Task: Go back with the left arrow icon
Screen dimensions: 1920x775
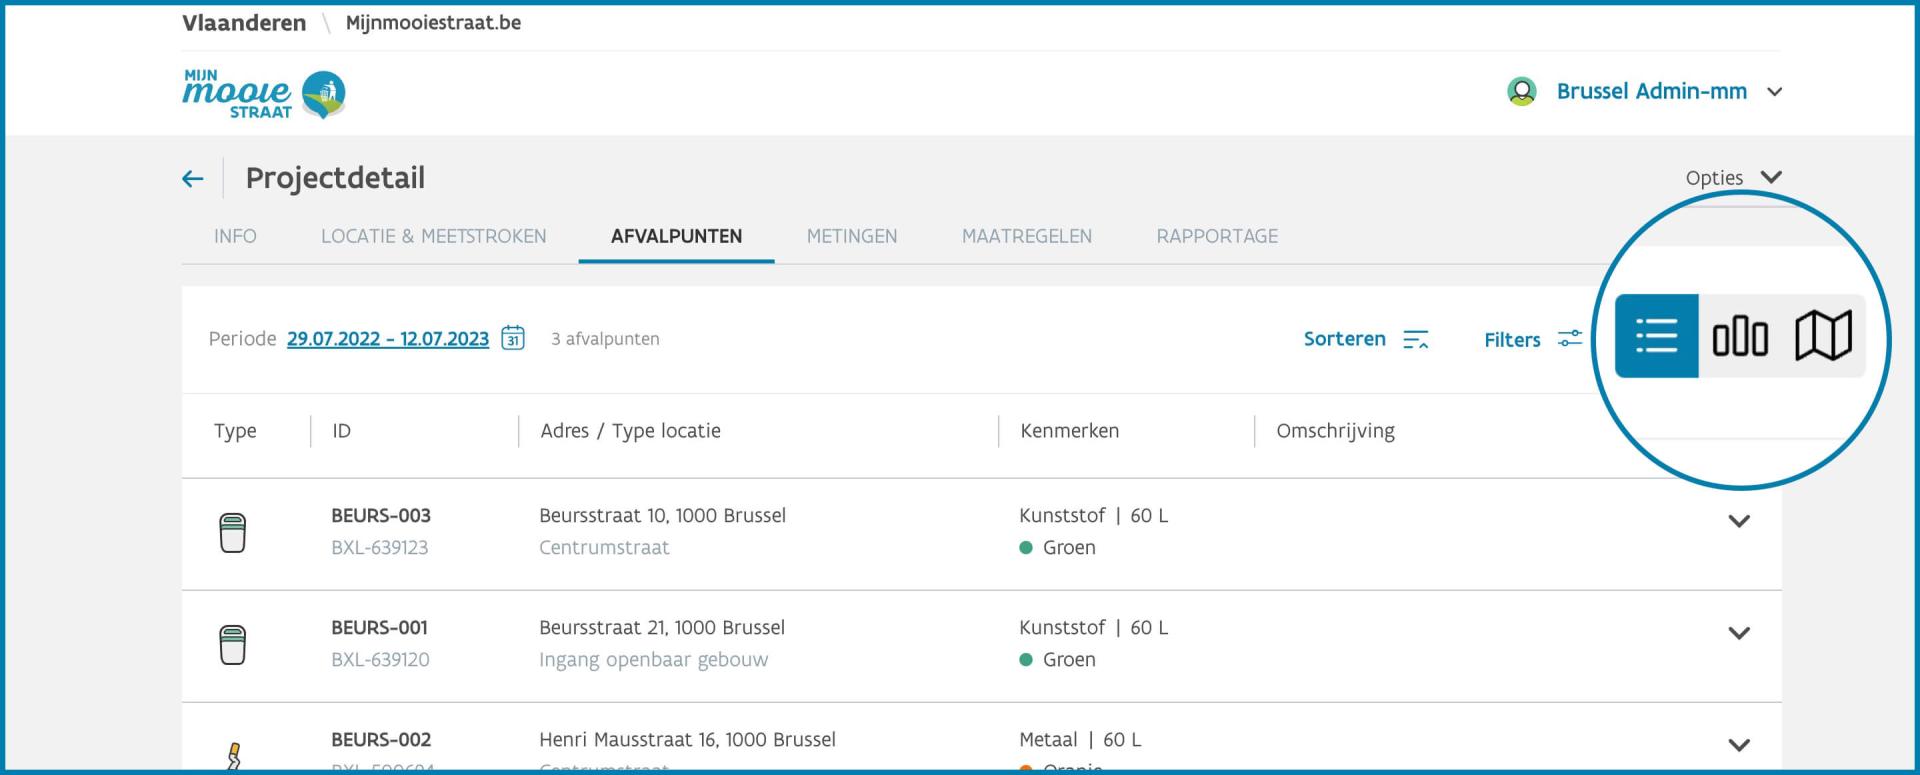Action: [193, 179]
